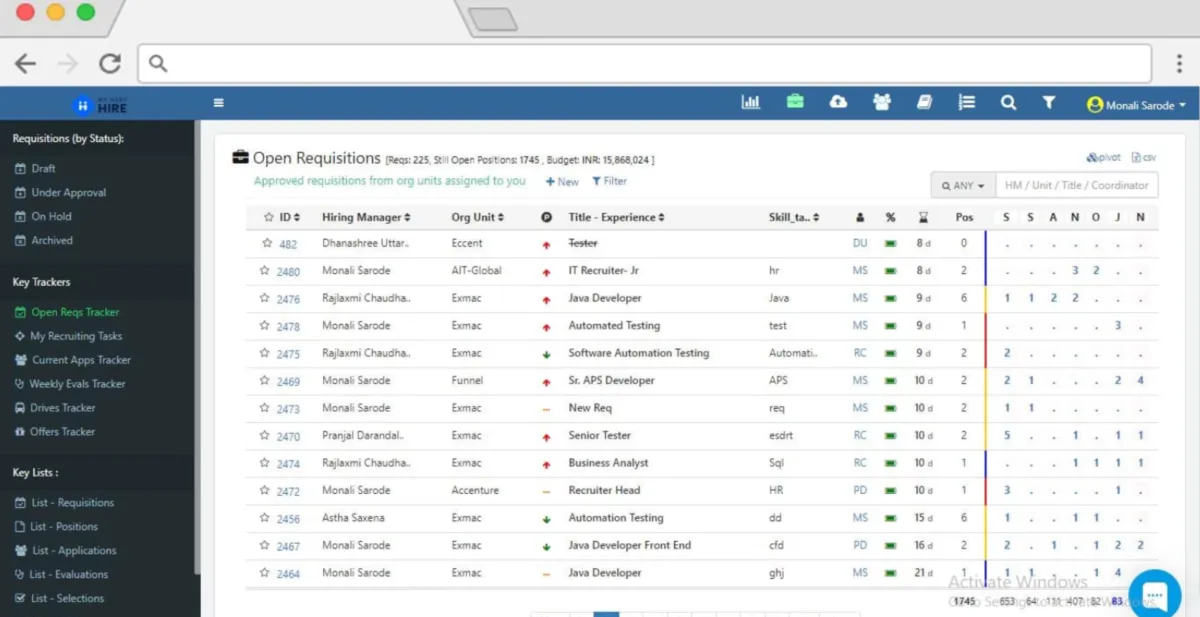Expand the ANY search scope dropdown
This screenshot has width=1200, height=617.
(x=962, y=185)
